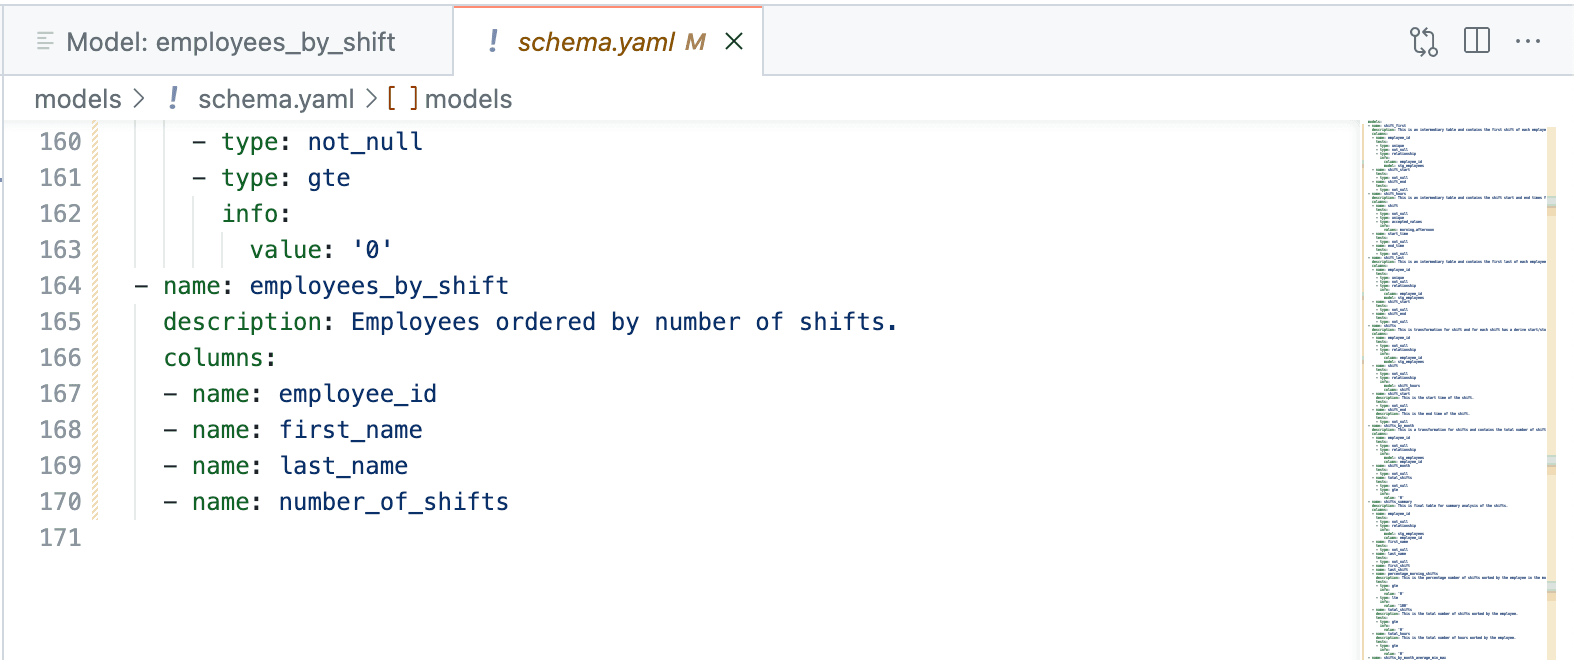Click line number 171 in gutter
Viewport: 1574px width, 660px height.
60,538
